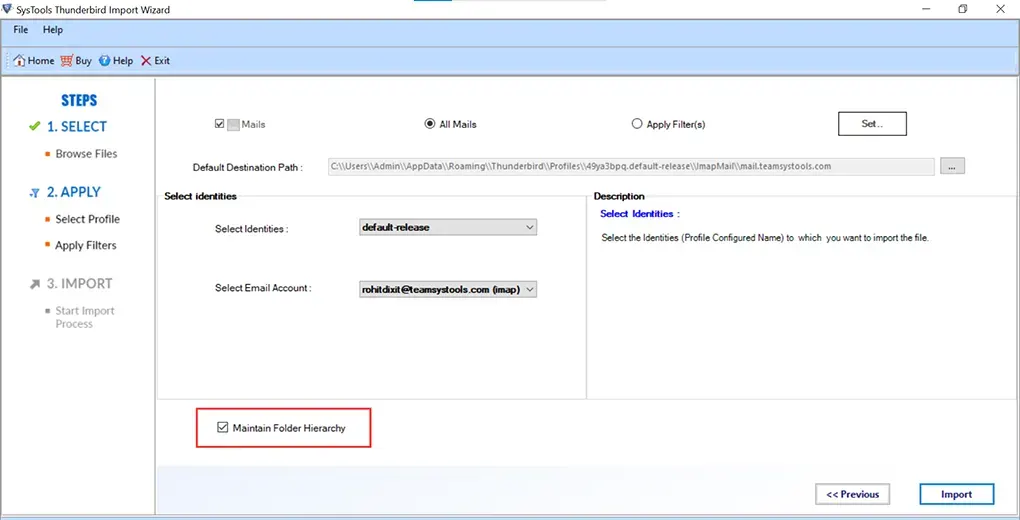Click the 2. APPLY step heading
Screen dimensions: 1020x520
pos(74,192)
